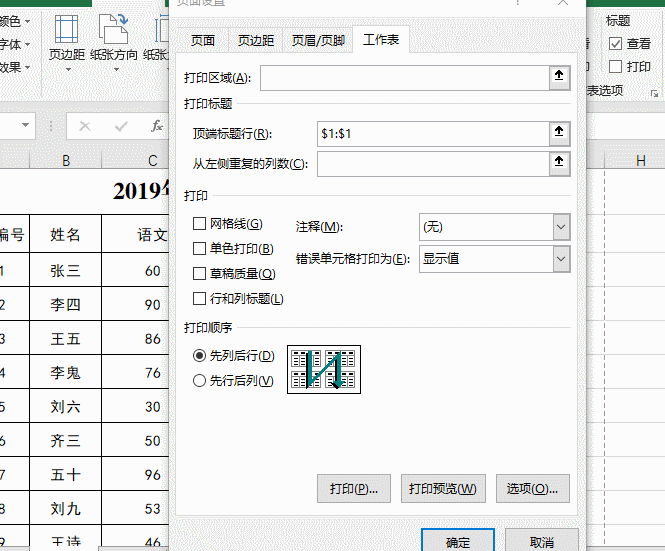The height and width of the screenshot is (551, 665).
Task: Click the formula bar cancel X icon
Action: [85, 126]
